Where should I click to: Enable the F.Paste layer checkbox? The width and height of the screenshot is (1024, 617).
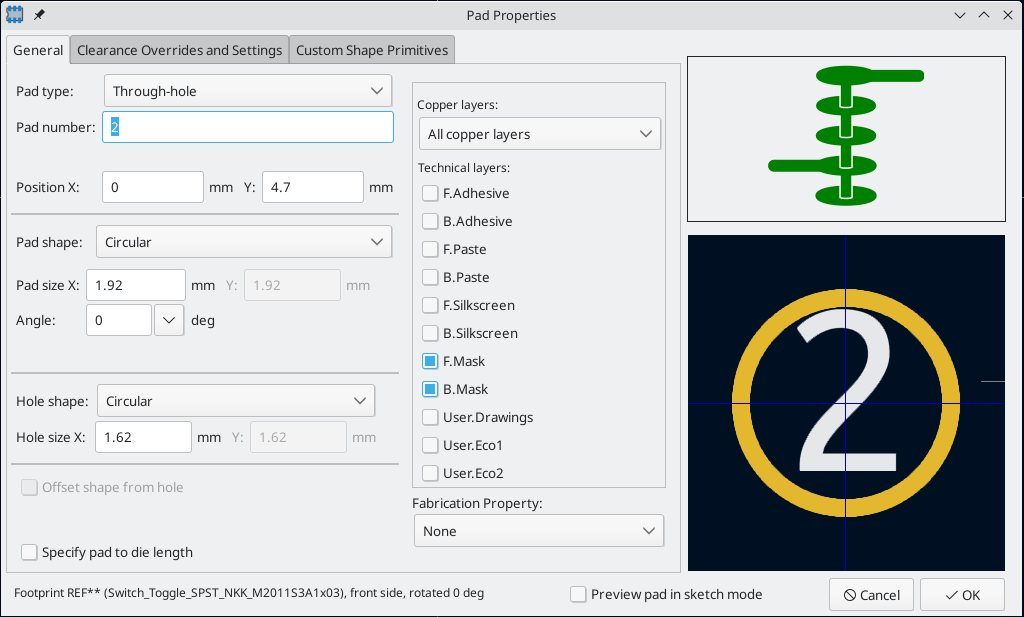(430, 249)
